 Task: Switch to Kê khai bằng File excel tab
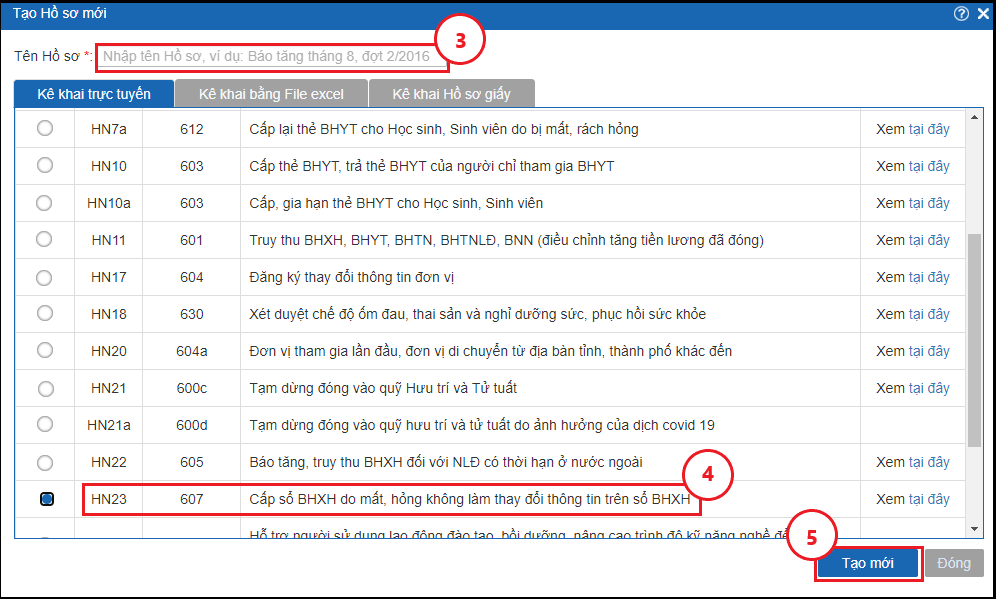coord(271,94)
